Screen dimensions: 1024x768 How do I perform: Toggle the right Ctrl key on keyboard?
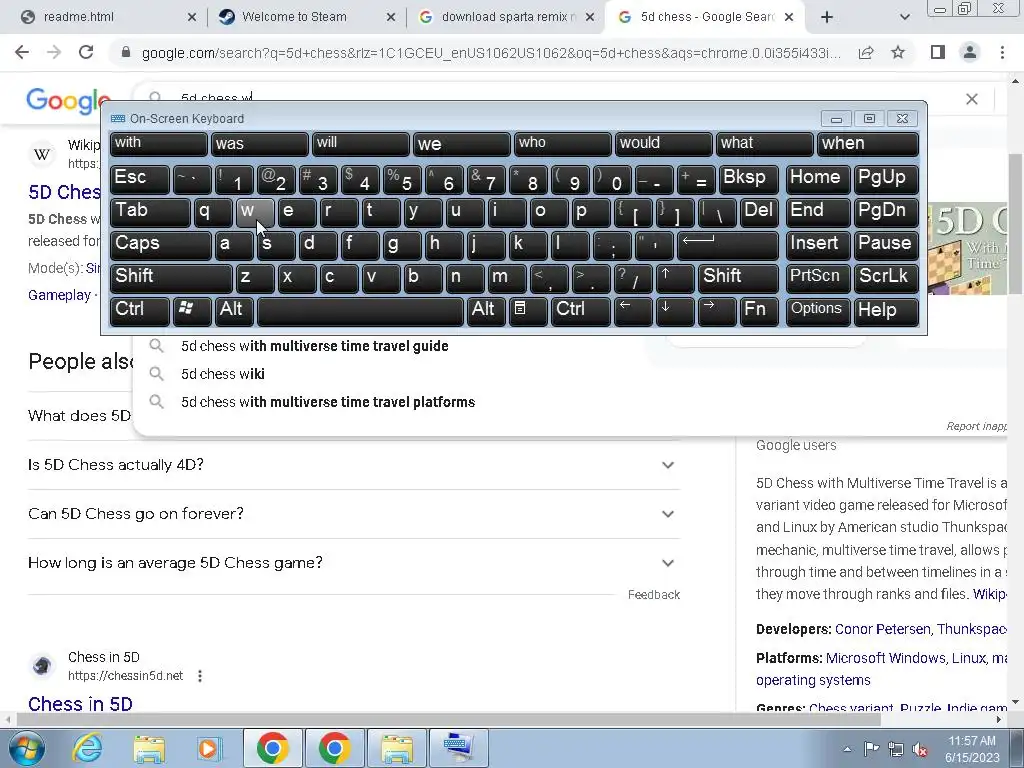pyautogui.click(x=581, y=310)
